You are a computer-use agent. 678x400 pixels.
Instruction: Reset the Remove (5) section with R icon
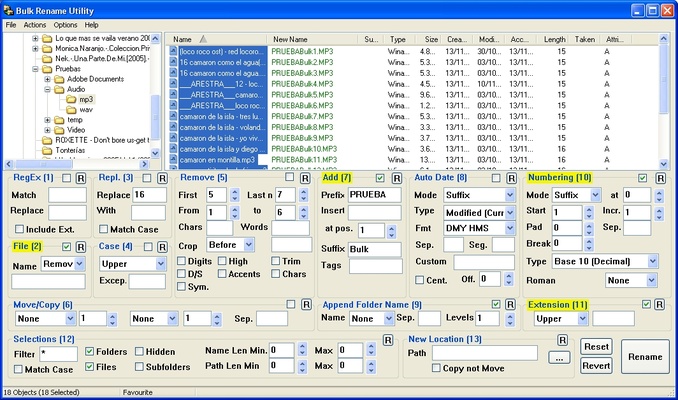coord(306,177)
